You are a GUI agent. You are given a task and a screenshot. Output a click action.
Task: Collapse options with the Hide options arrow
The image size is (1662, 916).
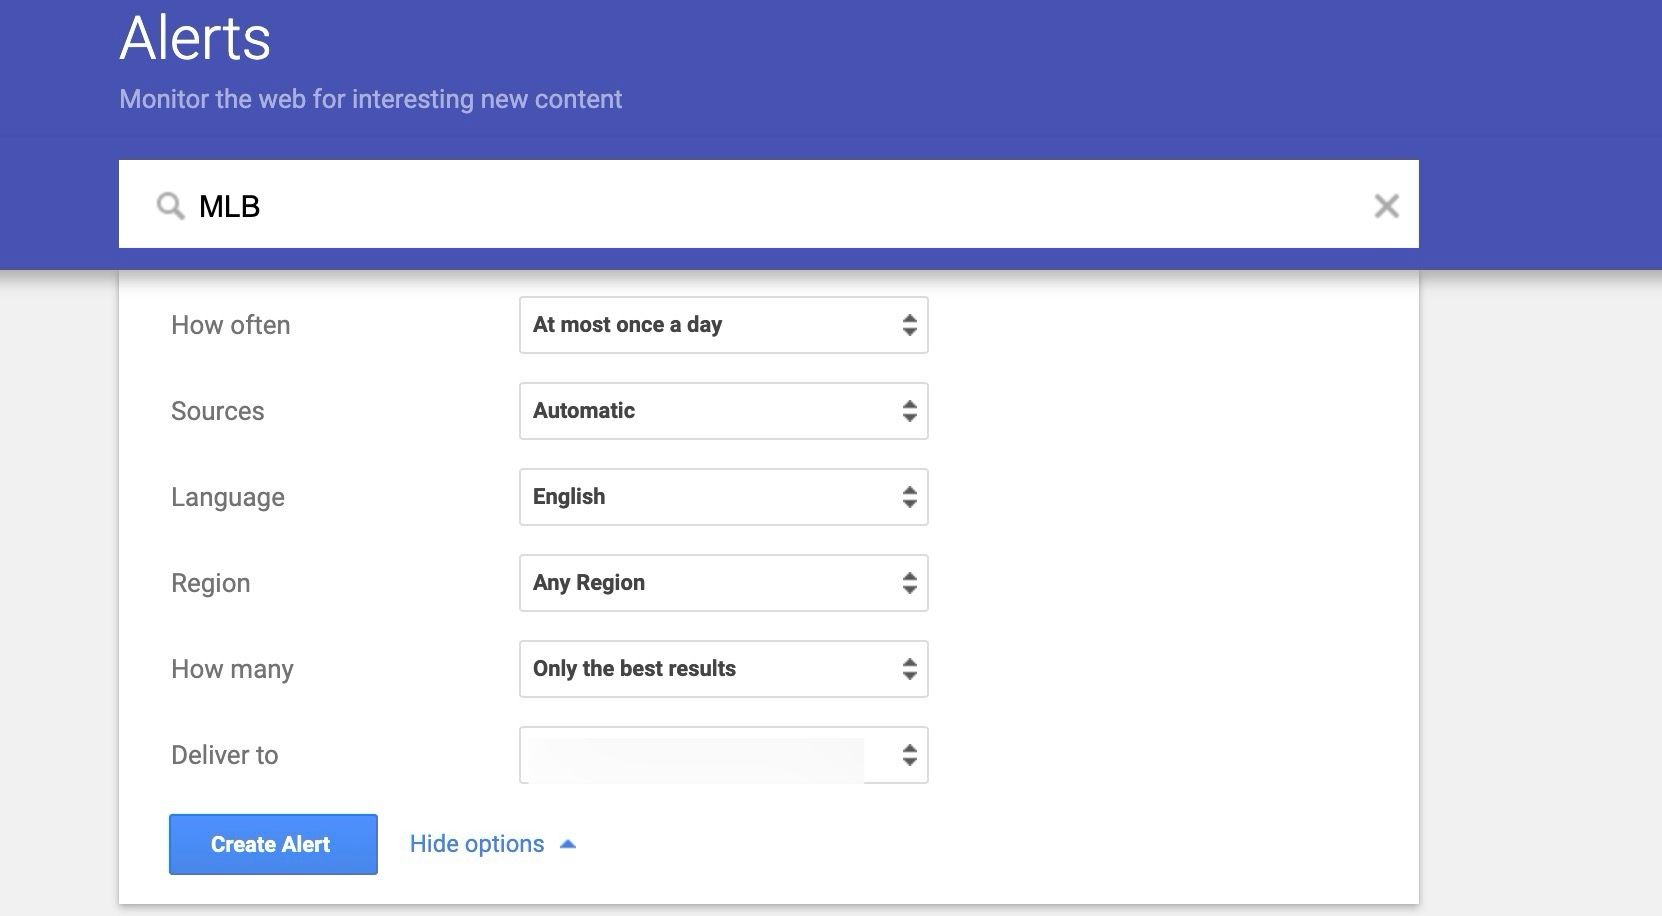[x=568, y=843]
